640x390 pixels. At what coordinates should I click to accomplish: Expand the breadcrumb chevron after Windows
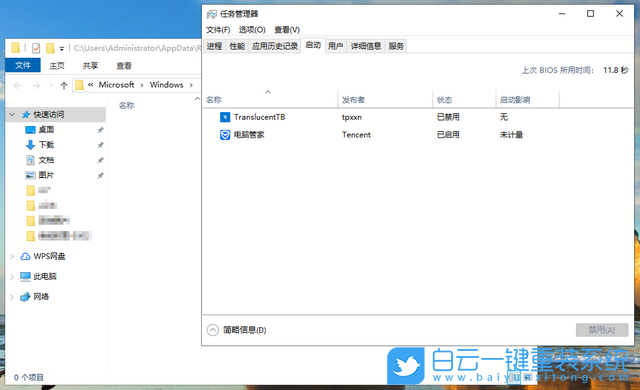point(191,85)
